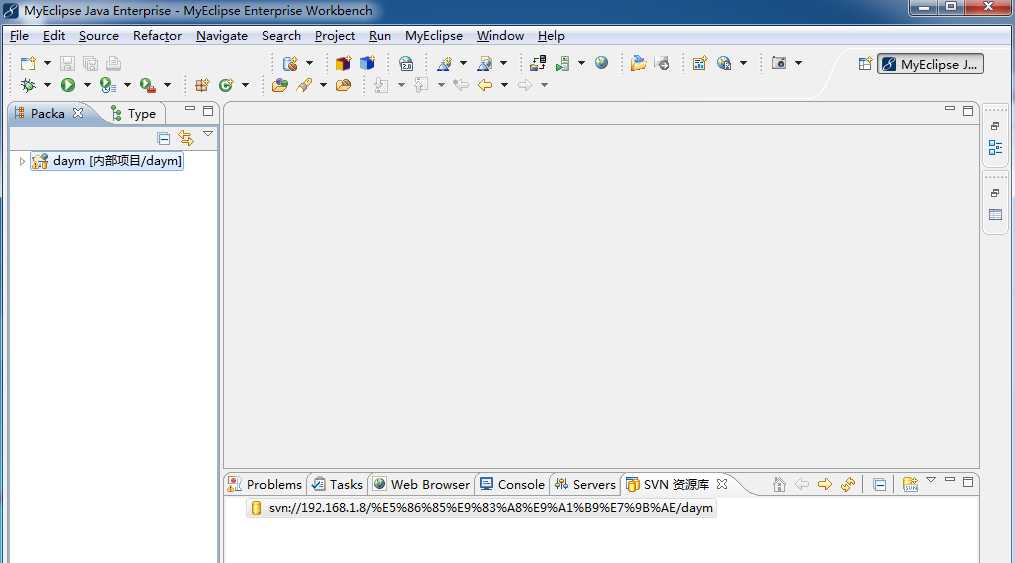Switch to the Type hierarchy tab

coord(134,114)
